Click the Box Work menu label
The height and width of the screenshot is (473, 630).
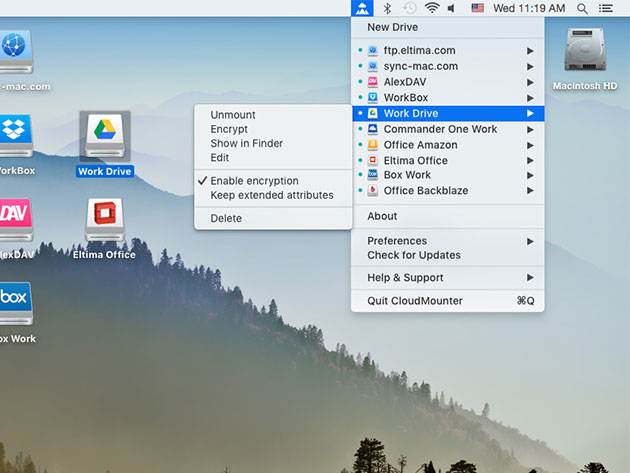point(407,175)
